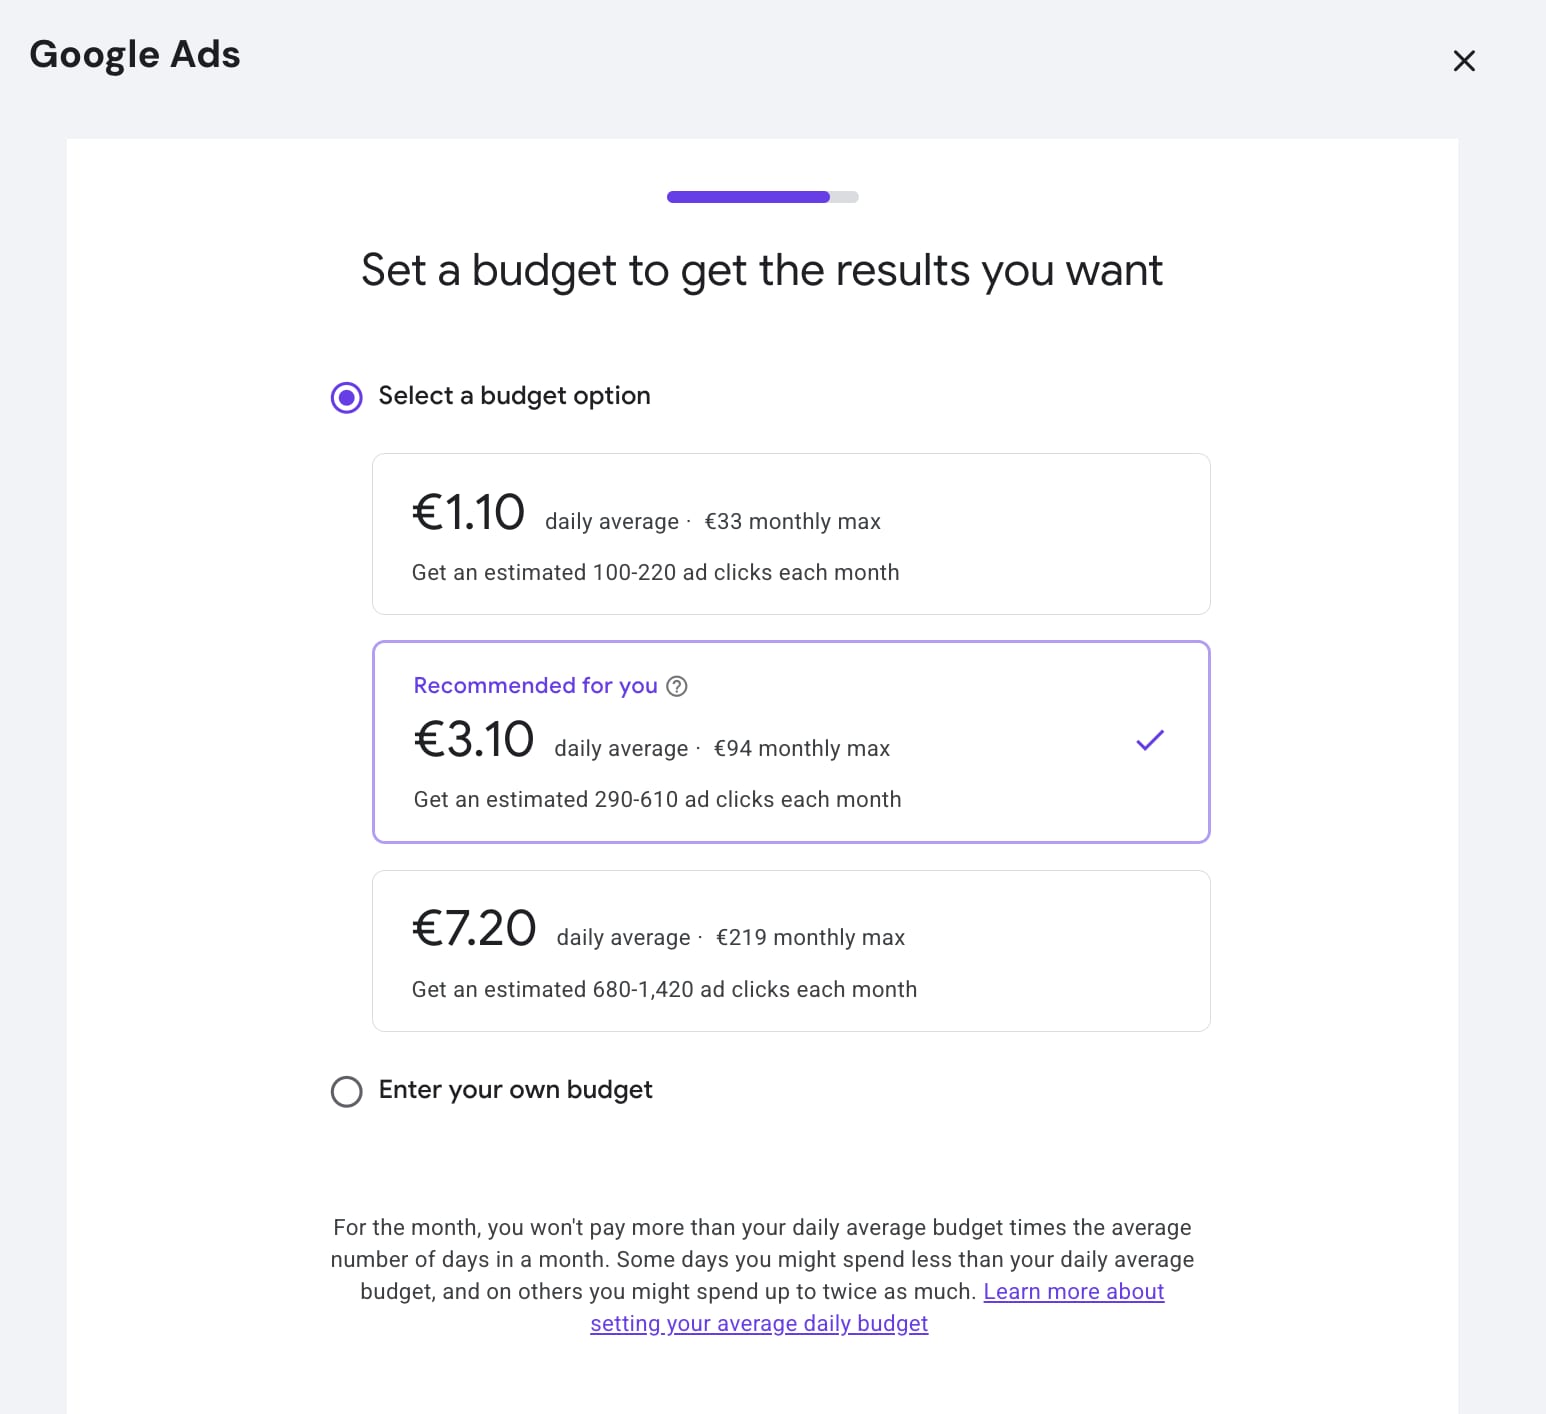This screenshot has width=1546, height=1414.
Task: Click the '€94 monthly max' text
Action: tap(801, 749)
